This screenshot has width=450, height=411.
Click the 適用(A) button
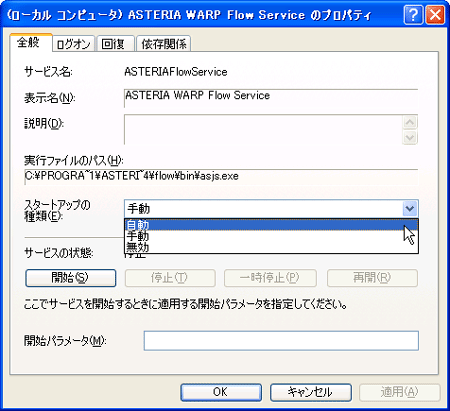[x=399, y=392]
